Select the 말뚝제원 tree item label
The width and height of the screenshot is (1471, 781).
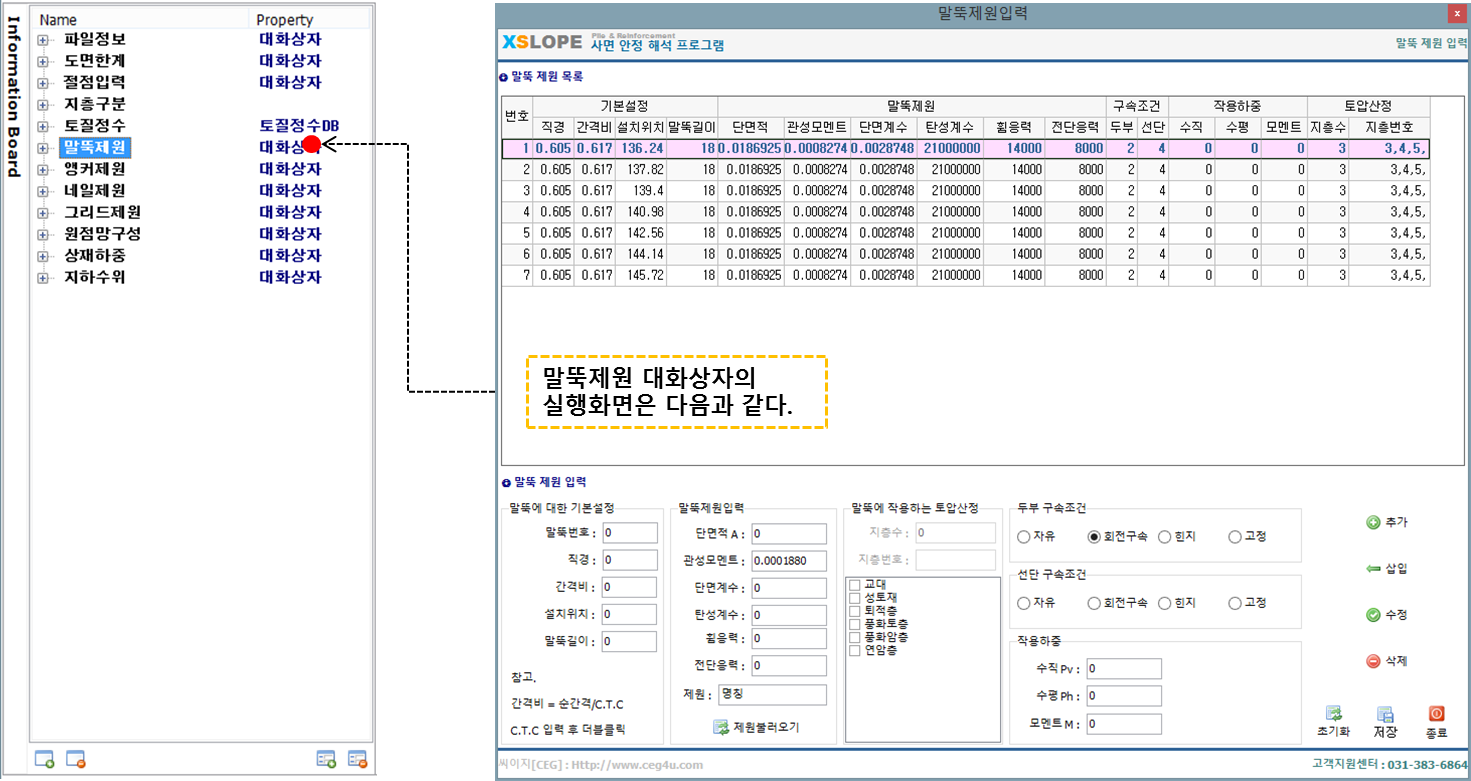click(x=94, y=148)
